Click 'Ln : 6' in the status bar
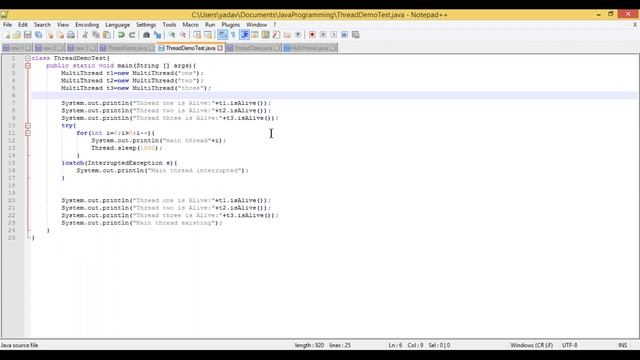The image size is (640, 360). (x=395, y=345)
